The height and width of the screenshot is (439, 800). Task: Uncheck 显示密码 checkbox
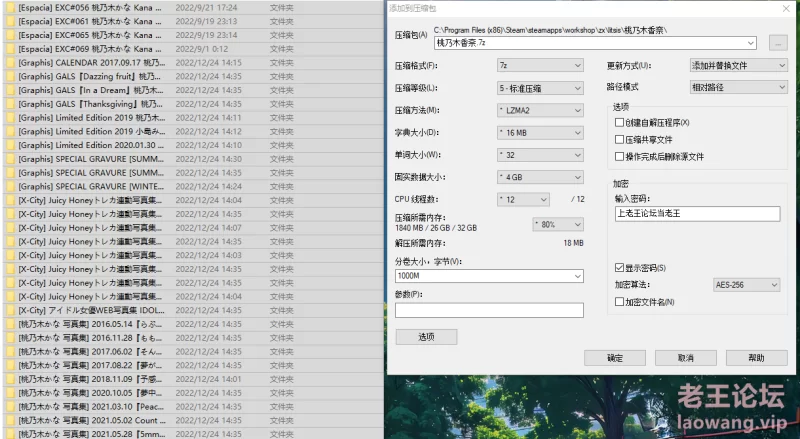[619, 267]
